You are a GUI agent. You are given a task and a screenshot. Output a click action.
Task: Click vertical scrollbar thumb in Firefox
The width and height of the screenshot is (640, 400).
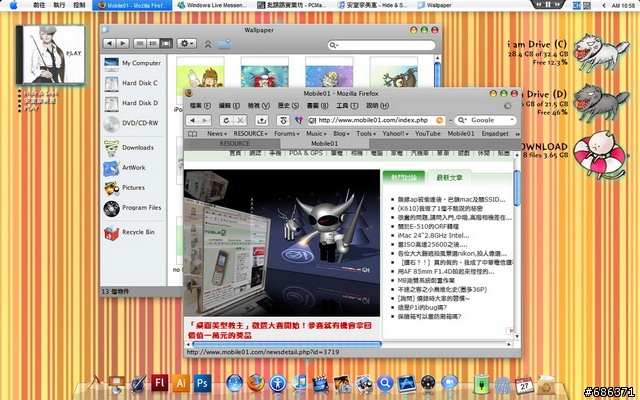click(517, 188)
